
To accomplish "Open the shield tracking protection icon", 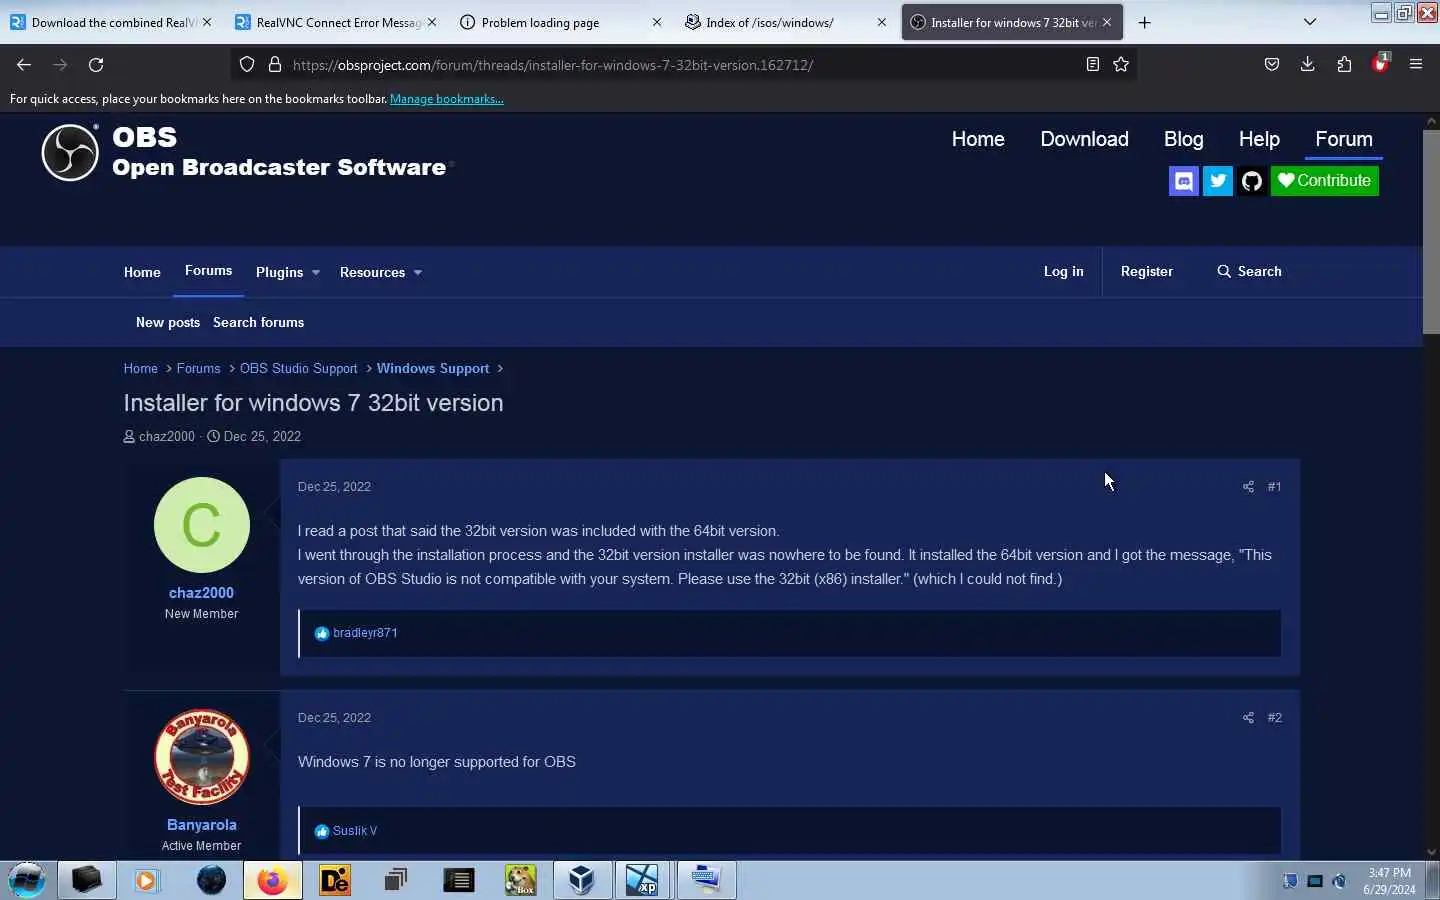I will (247, 64).
